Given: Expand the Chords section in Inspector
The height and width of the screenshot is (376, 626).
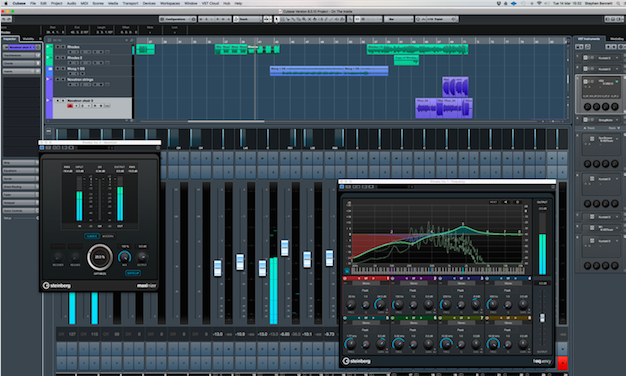Looking at the screenshot, I should click(22, 63).
